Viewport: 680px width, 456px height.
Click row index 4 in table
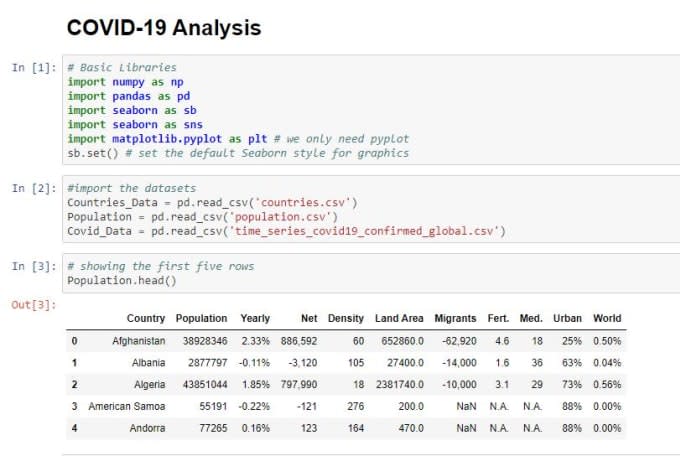pos(75,428)
